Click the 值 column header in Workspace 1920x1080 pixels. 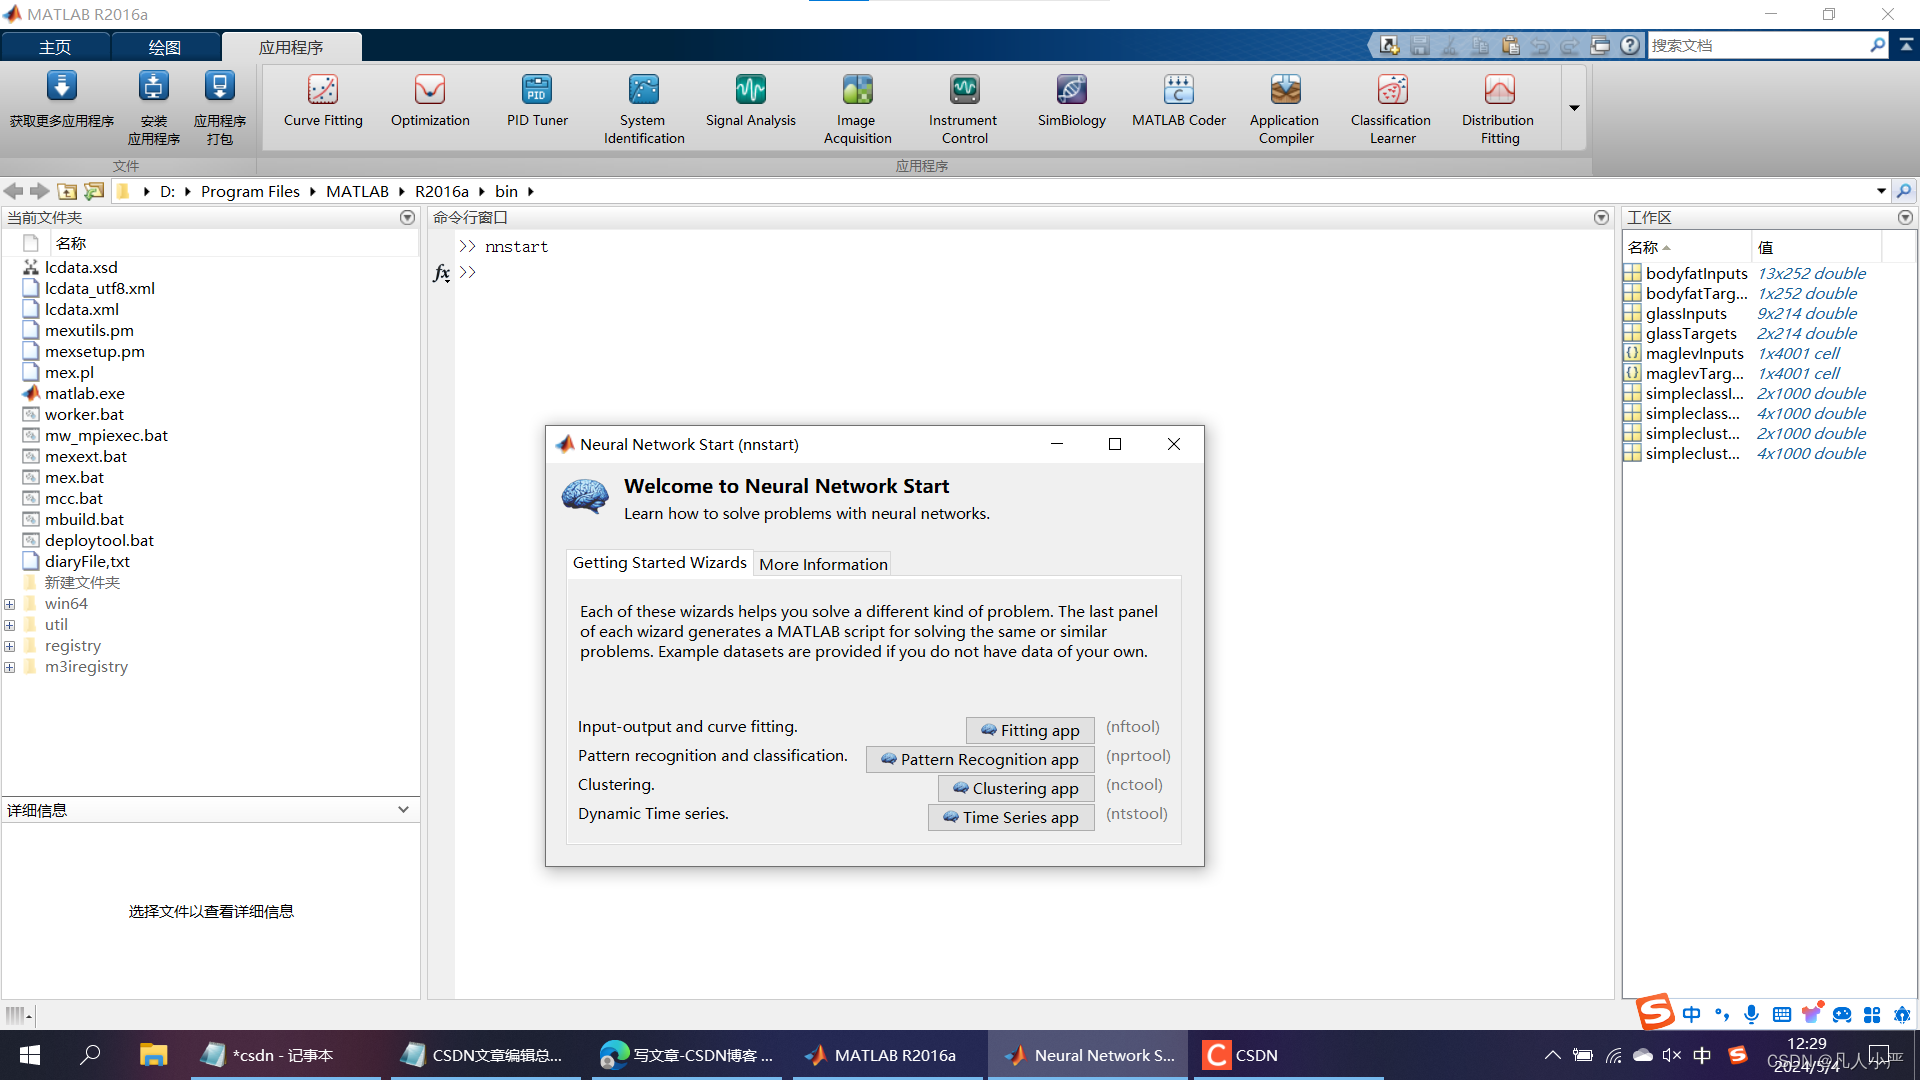pyautogui.click(x=1816, y=247)
